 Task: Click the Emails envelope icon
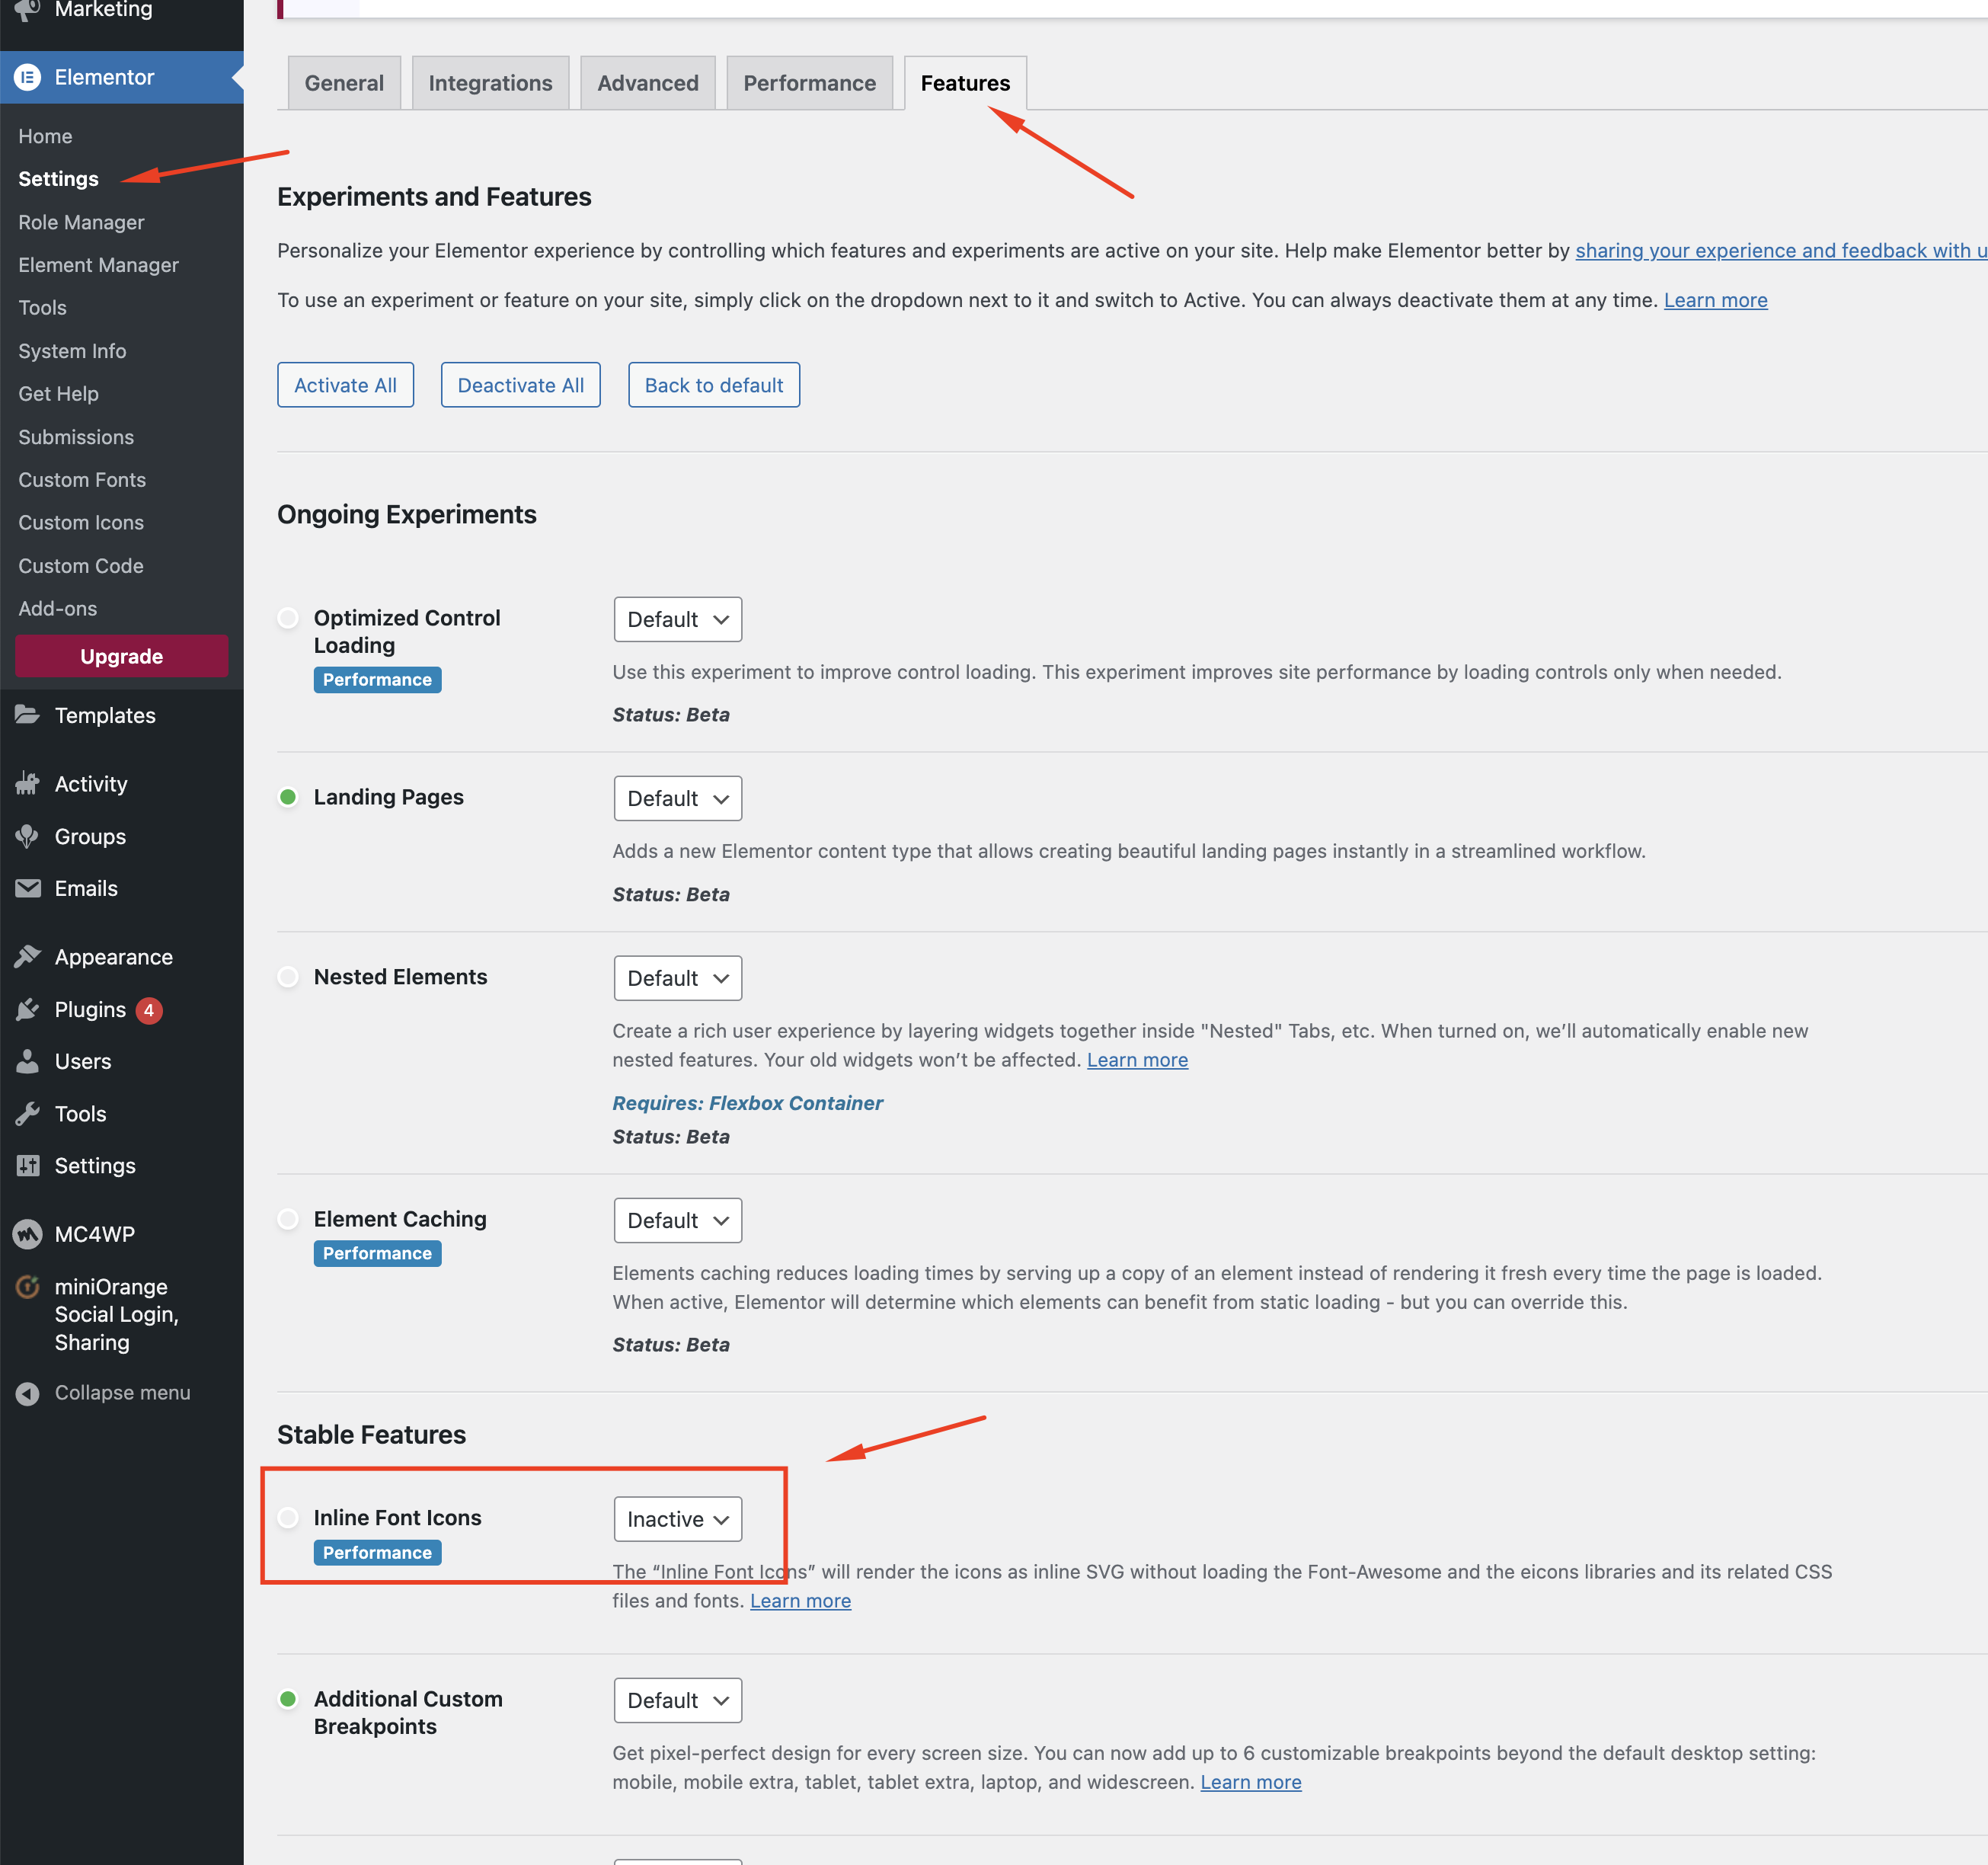[28, 888]
